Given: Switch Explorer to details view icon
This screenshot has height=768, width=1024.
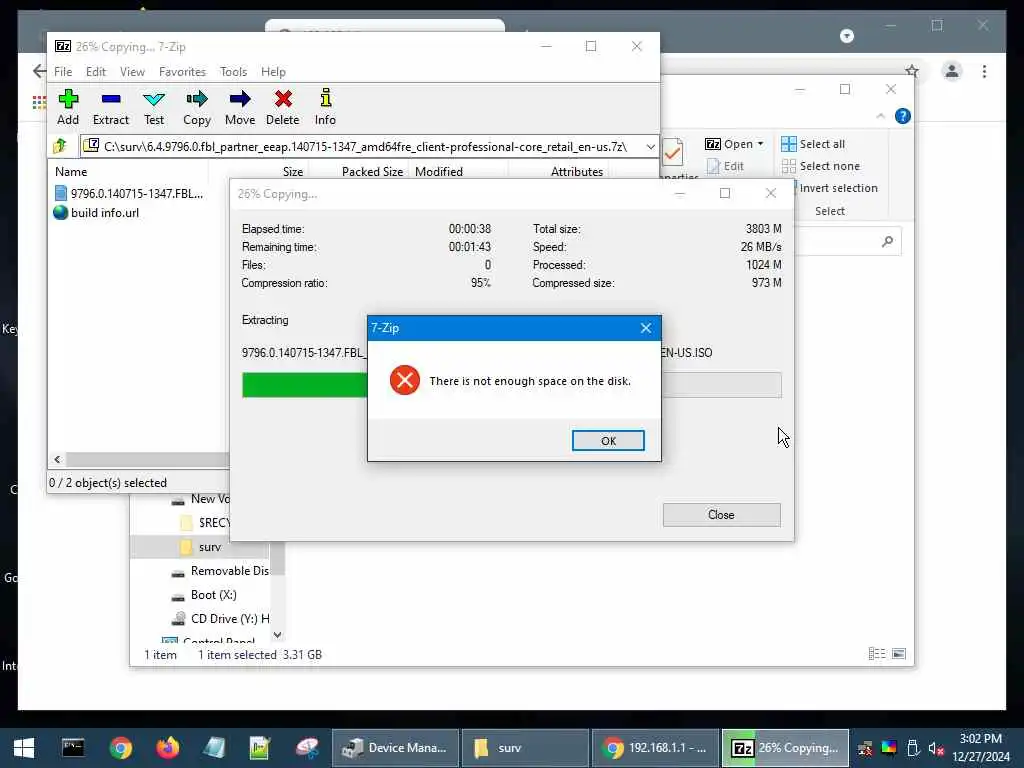Looking at the screenshot, I should (877, 654).
